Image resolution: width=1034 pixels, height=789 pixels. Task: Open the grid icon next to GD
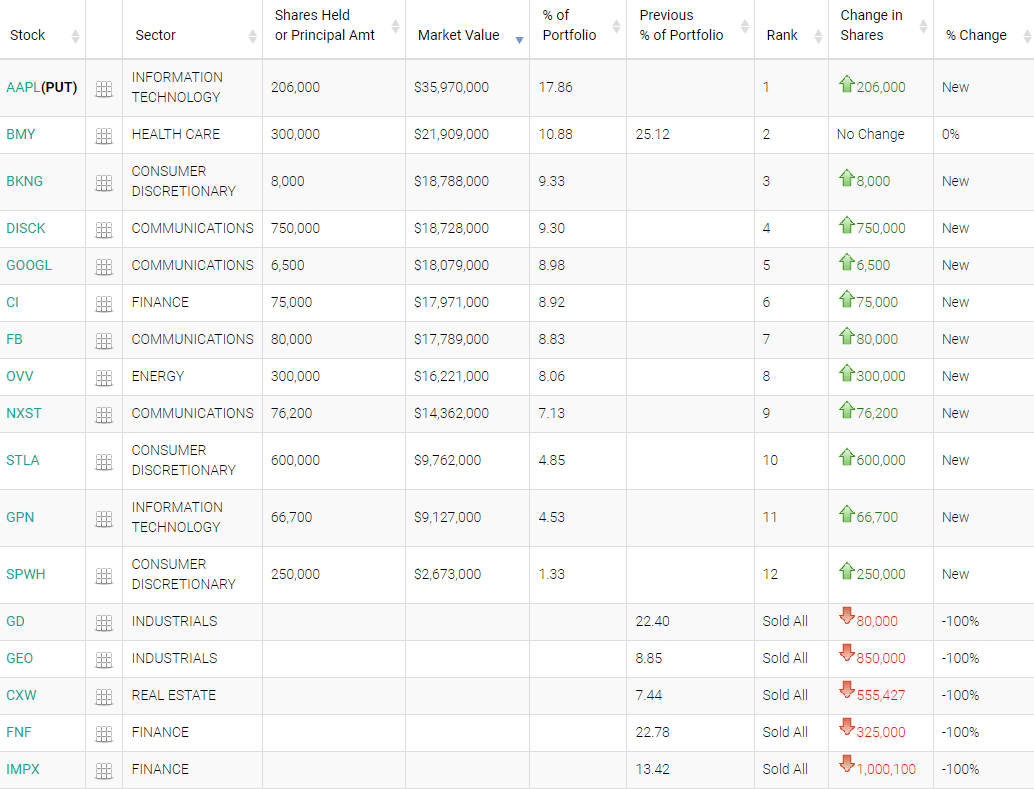coord(104,623)
